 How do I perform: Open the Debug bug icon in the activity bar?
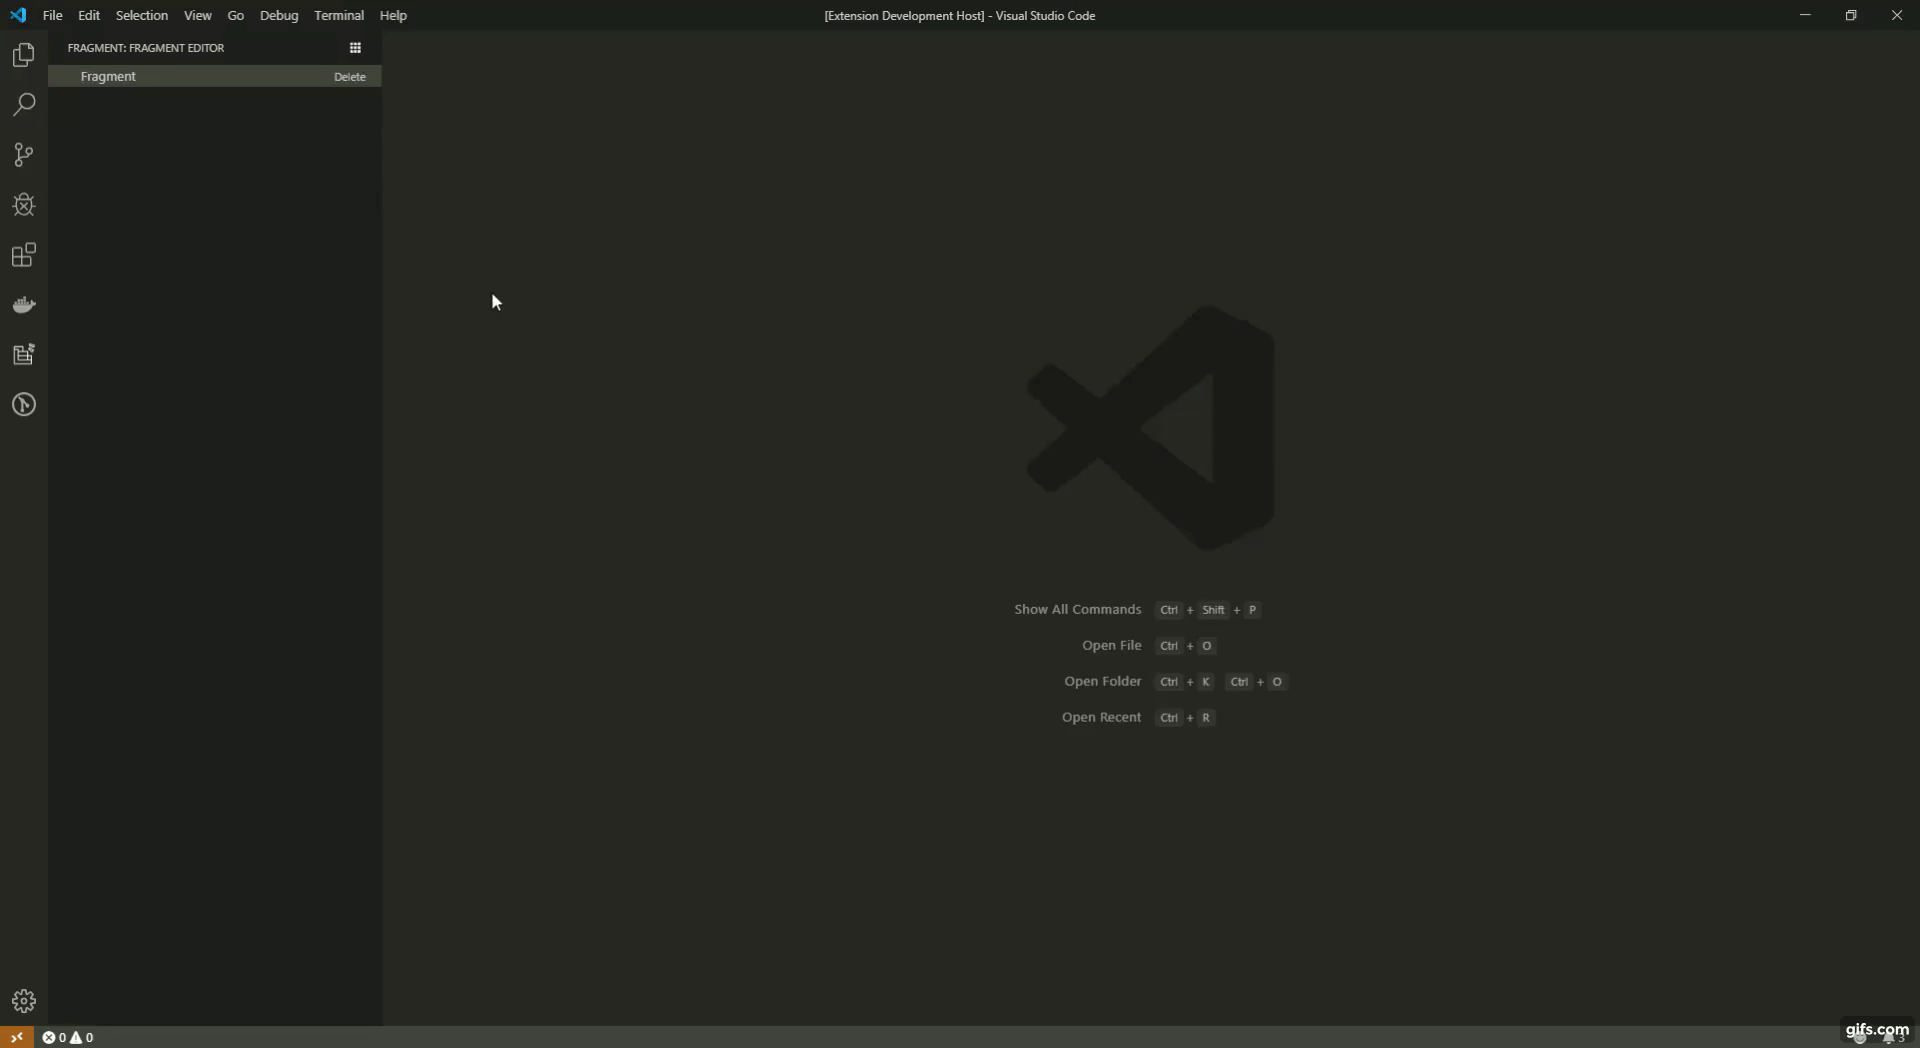[24, 205]
